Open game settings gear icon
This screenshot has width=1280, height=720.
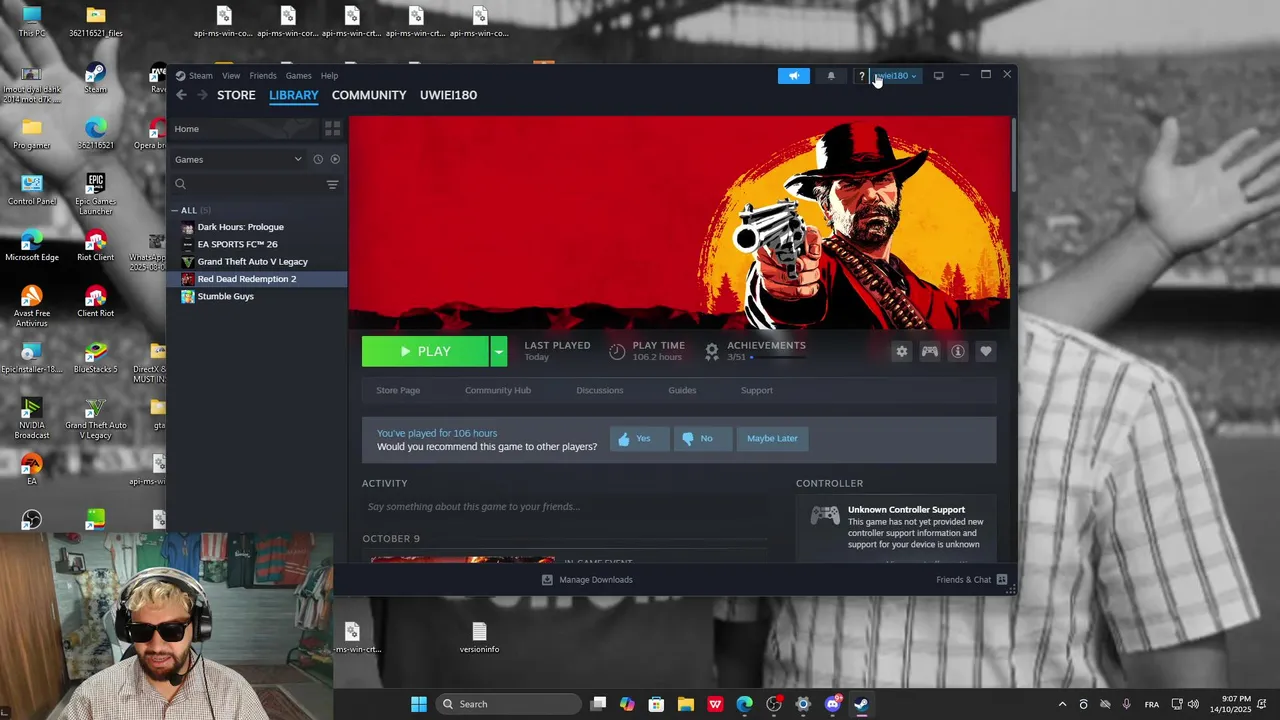(x=902, y=351)
